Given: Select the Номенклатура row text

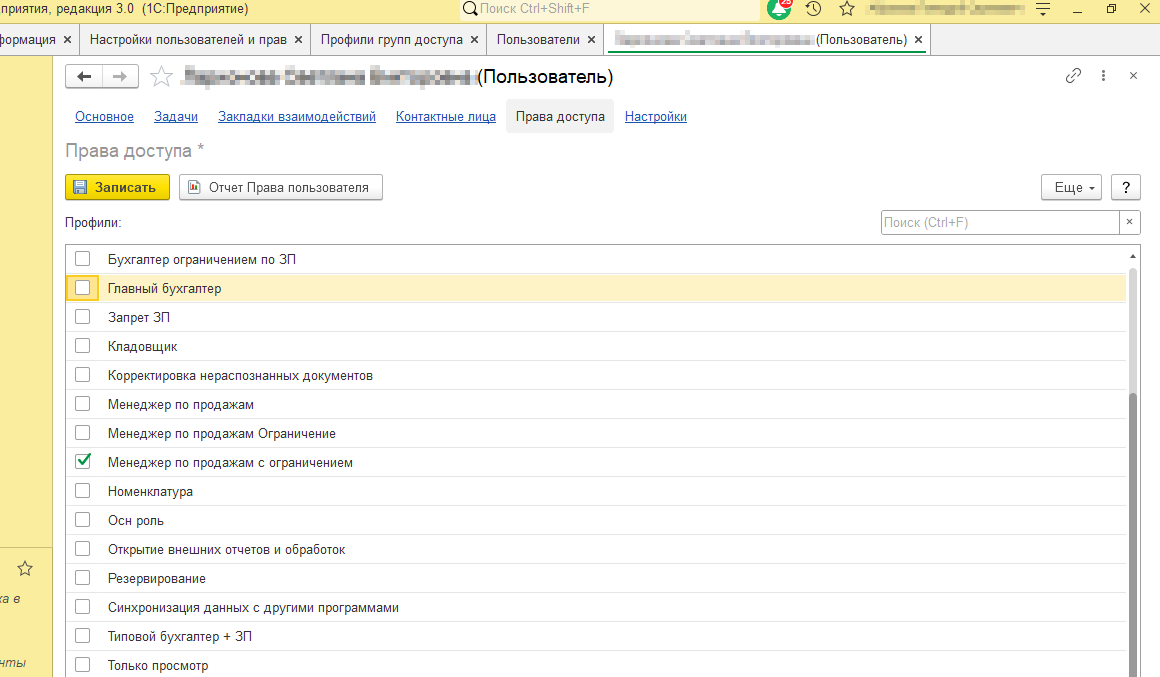Looking at the screenshot, I should pos(150,491).
